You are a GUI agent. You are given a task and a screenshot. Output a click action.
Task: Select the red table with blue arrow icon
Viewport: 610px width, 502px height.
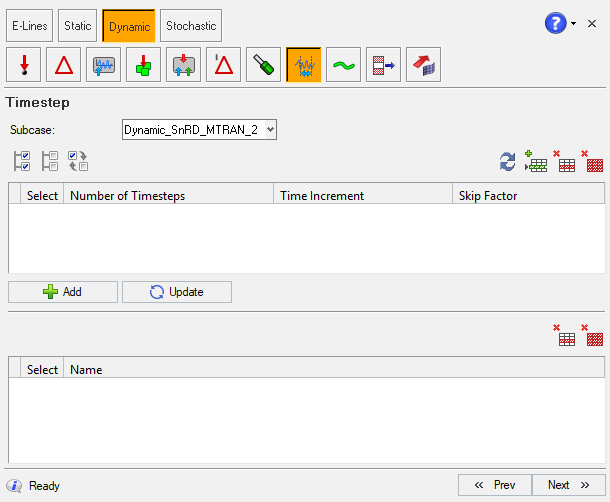384,65
